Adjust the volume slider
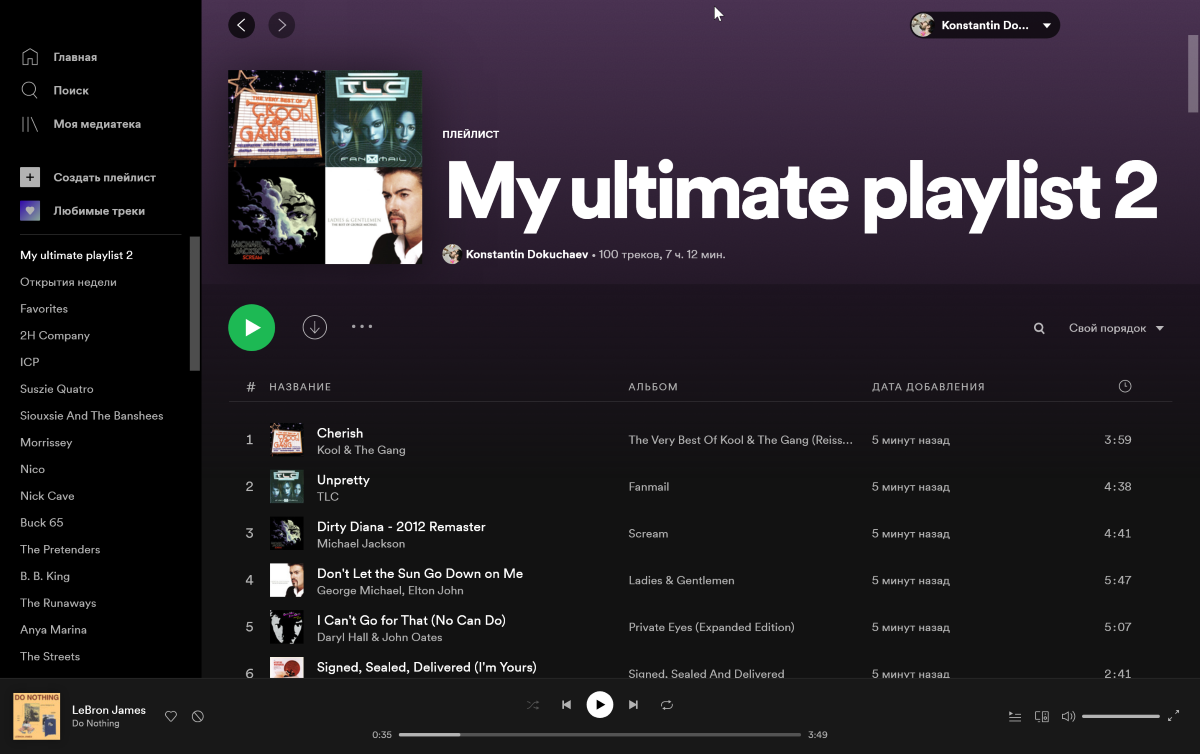Image resolution: width=1200 pixels, height=754 pixels. (x=1121, y=716)
